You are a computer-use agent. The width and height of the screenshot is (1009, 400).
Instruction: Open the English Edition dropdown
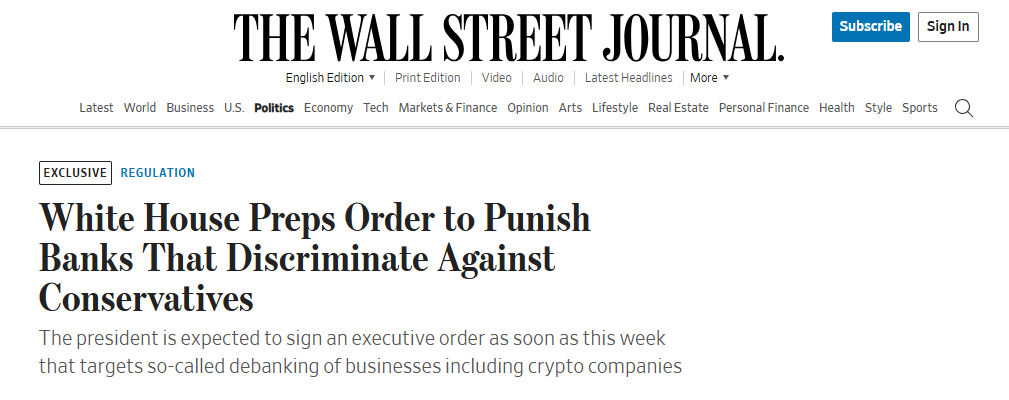(330, 78)
